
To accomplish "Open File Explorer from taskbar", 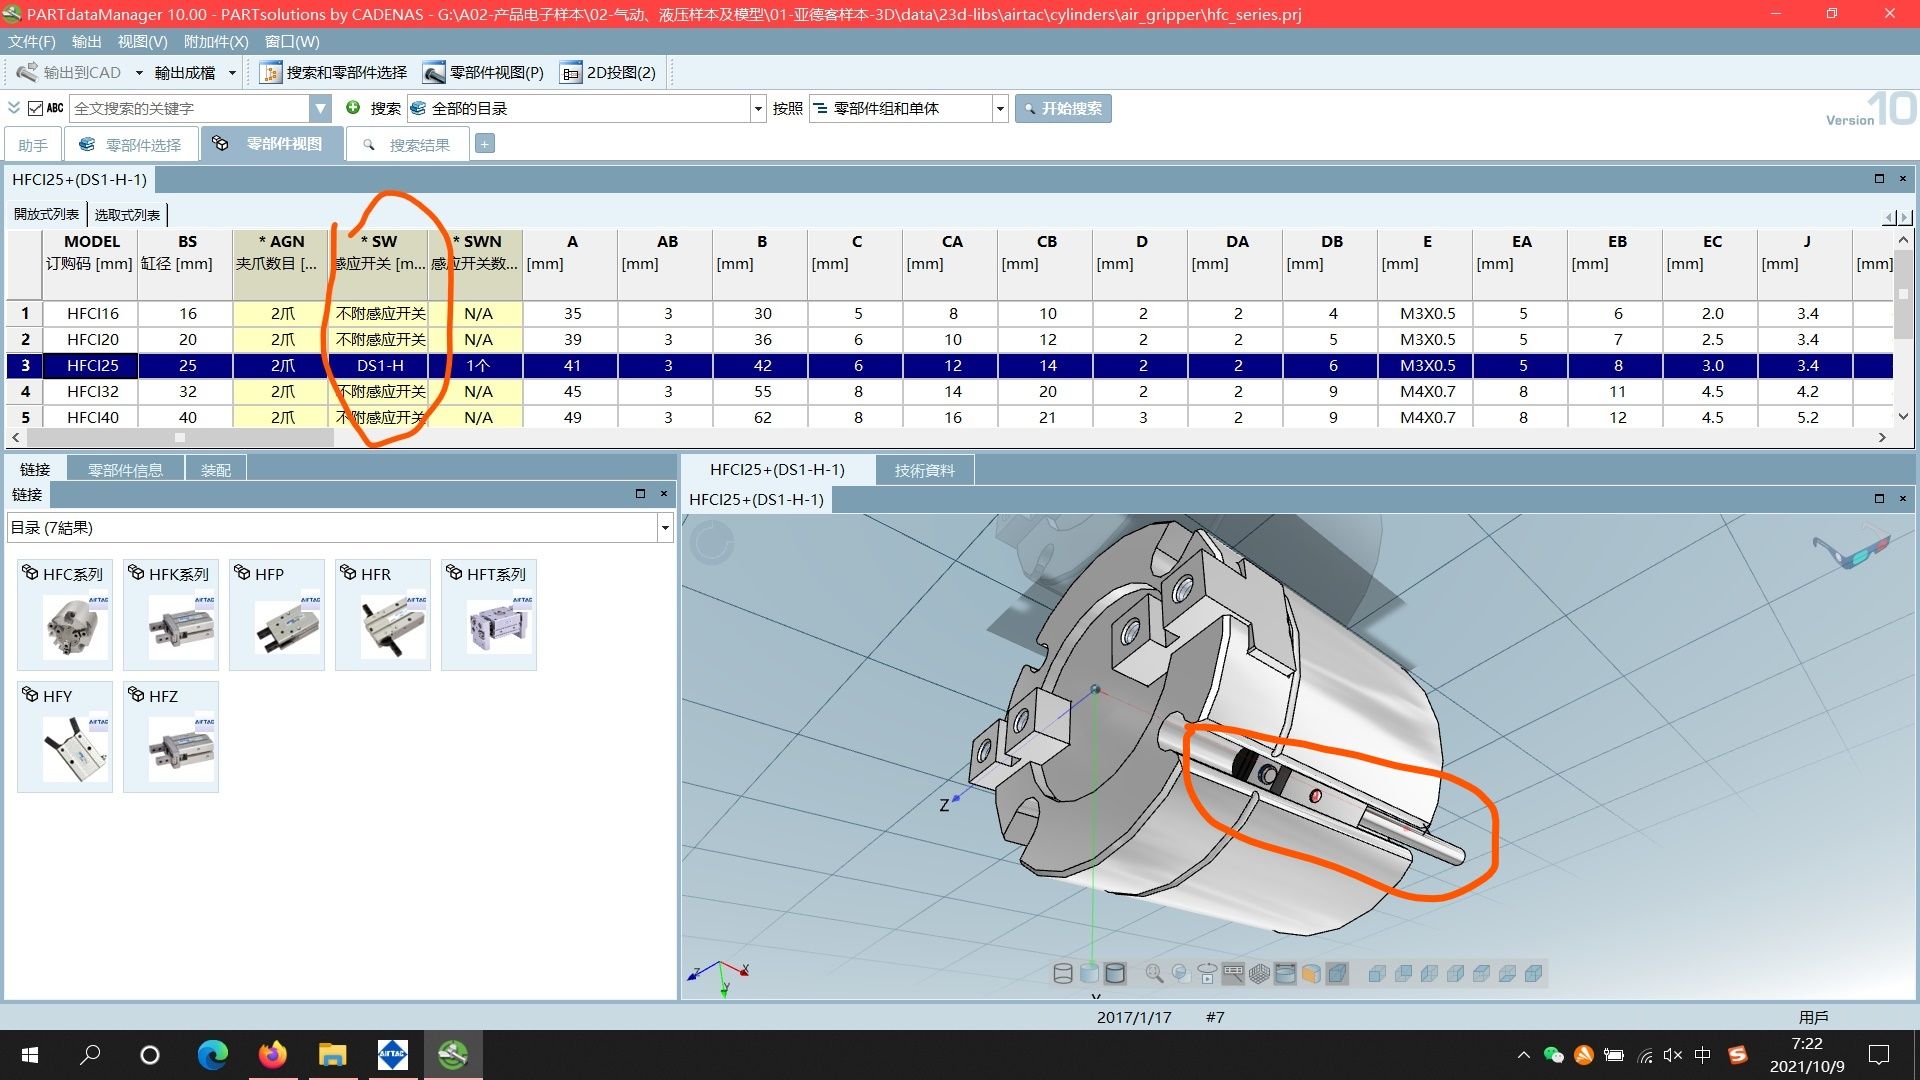I will [x=332, y=1054].
